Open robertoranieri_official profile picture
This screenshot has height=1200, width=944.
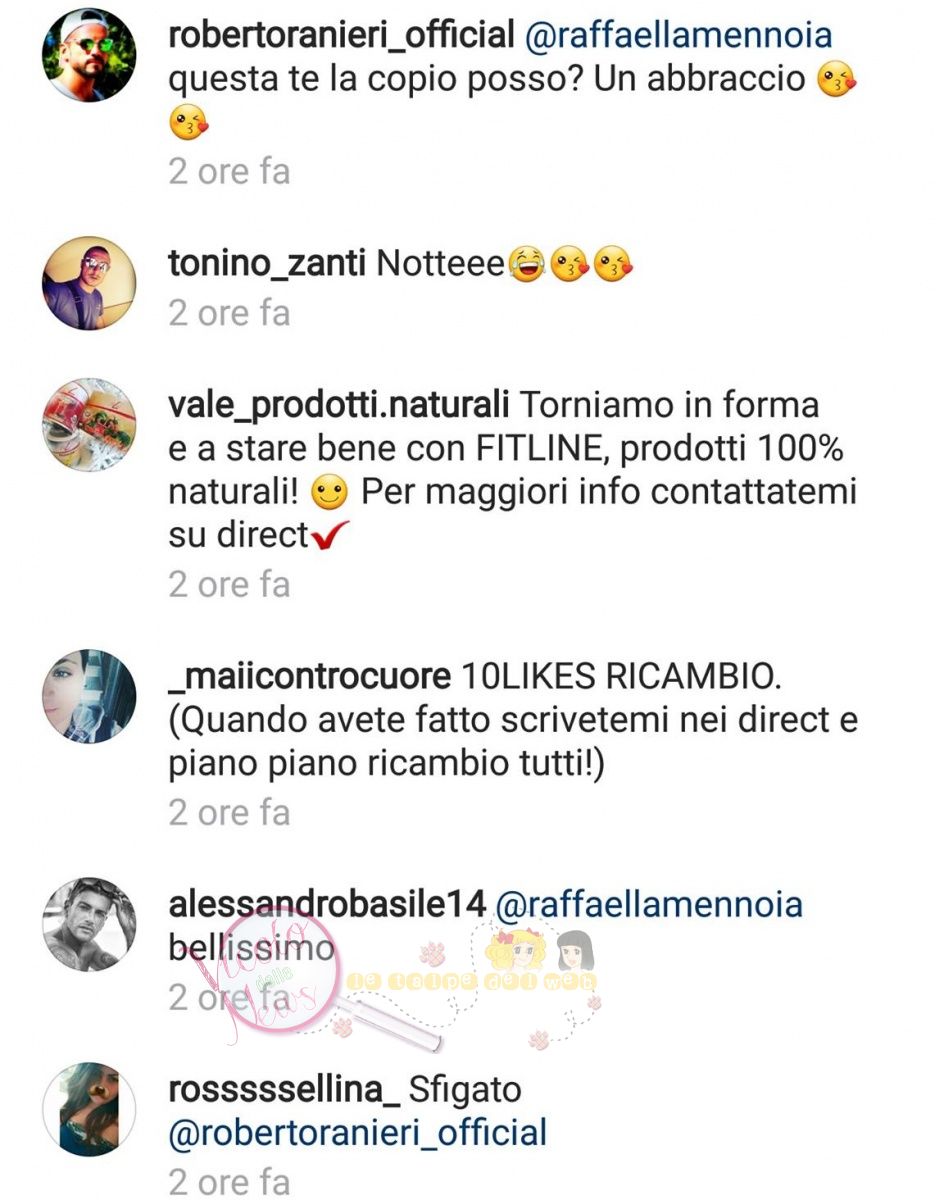point(88,57)
